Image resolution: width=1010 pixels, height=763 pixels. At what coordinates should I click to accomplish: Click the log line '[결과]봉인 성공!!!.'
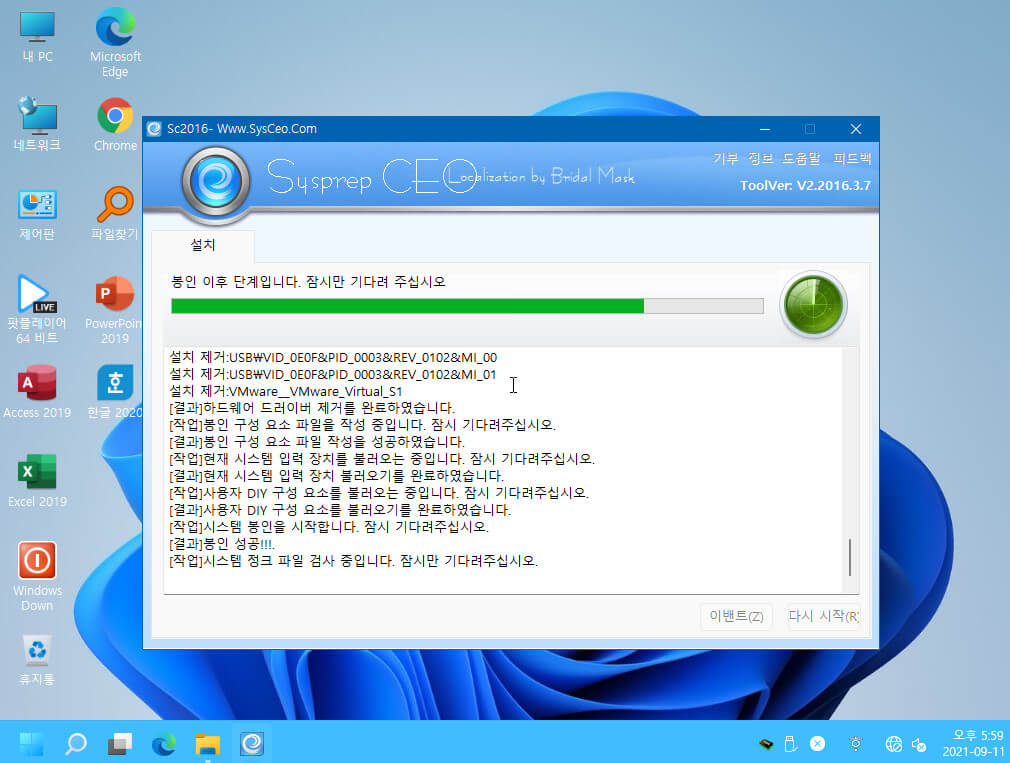(222, 544)
